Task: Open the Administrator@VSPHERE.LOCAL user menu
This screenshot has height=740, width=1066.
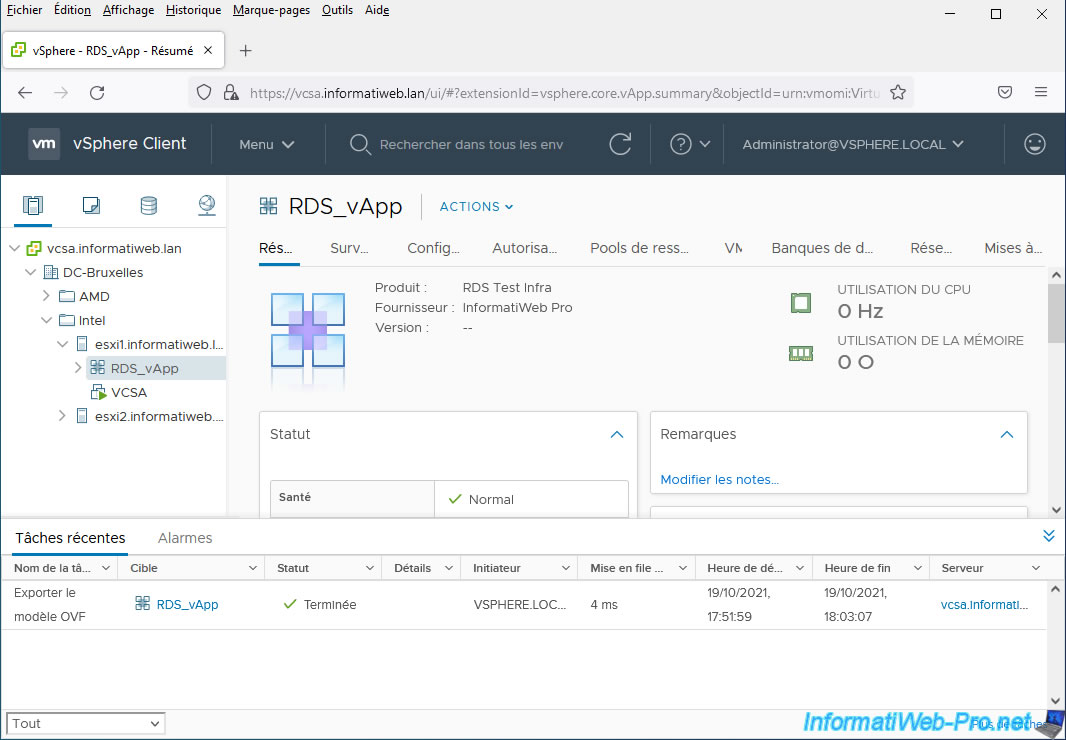Action: (x=853, y=144)
